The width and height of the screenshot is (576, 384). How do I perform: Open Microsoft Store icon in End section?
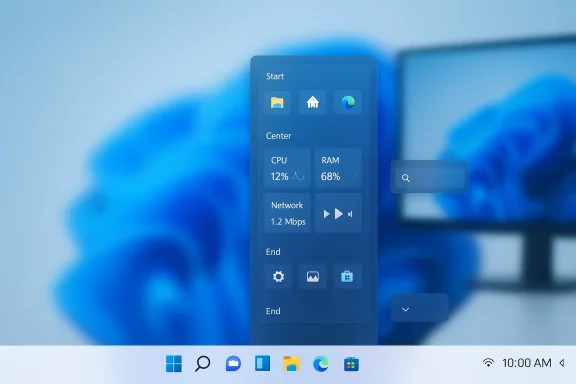click(x=347, y=276)
